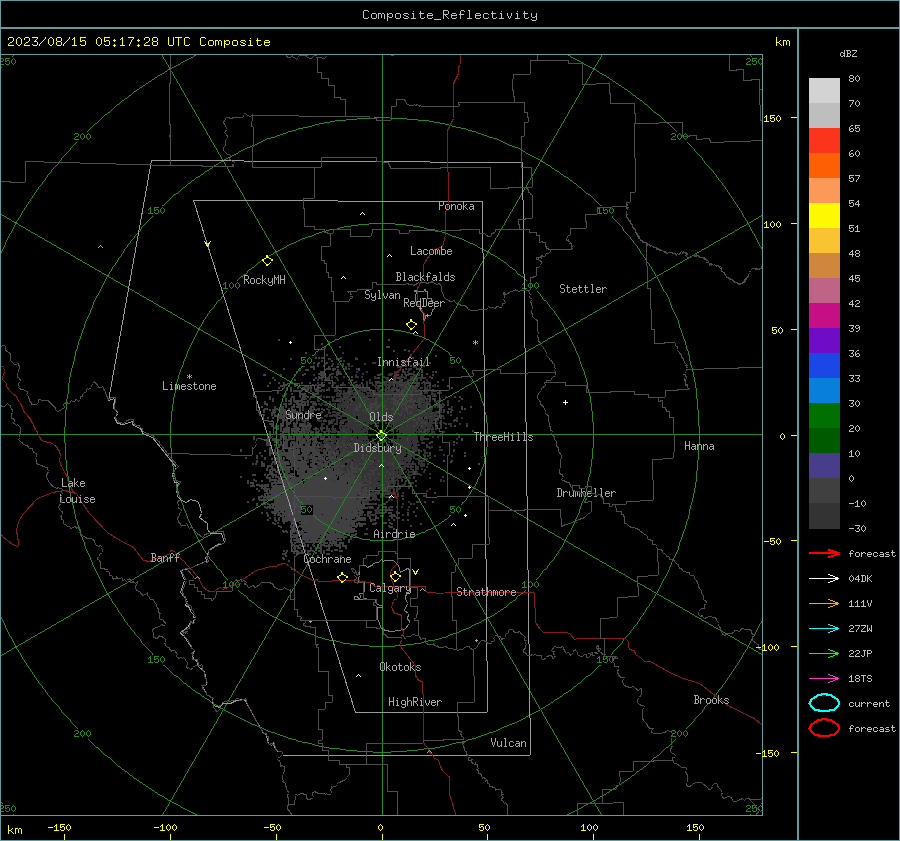Click the yellow diamond marker above Calgary

point(395,576)
